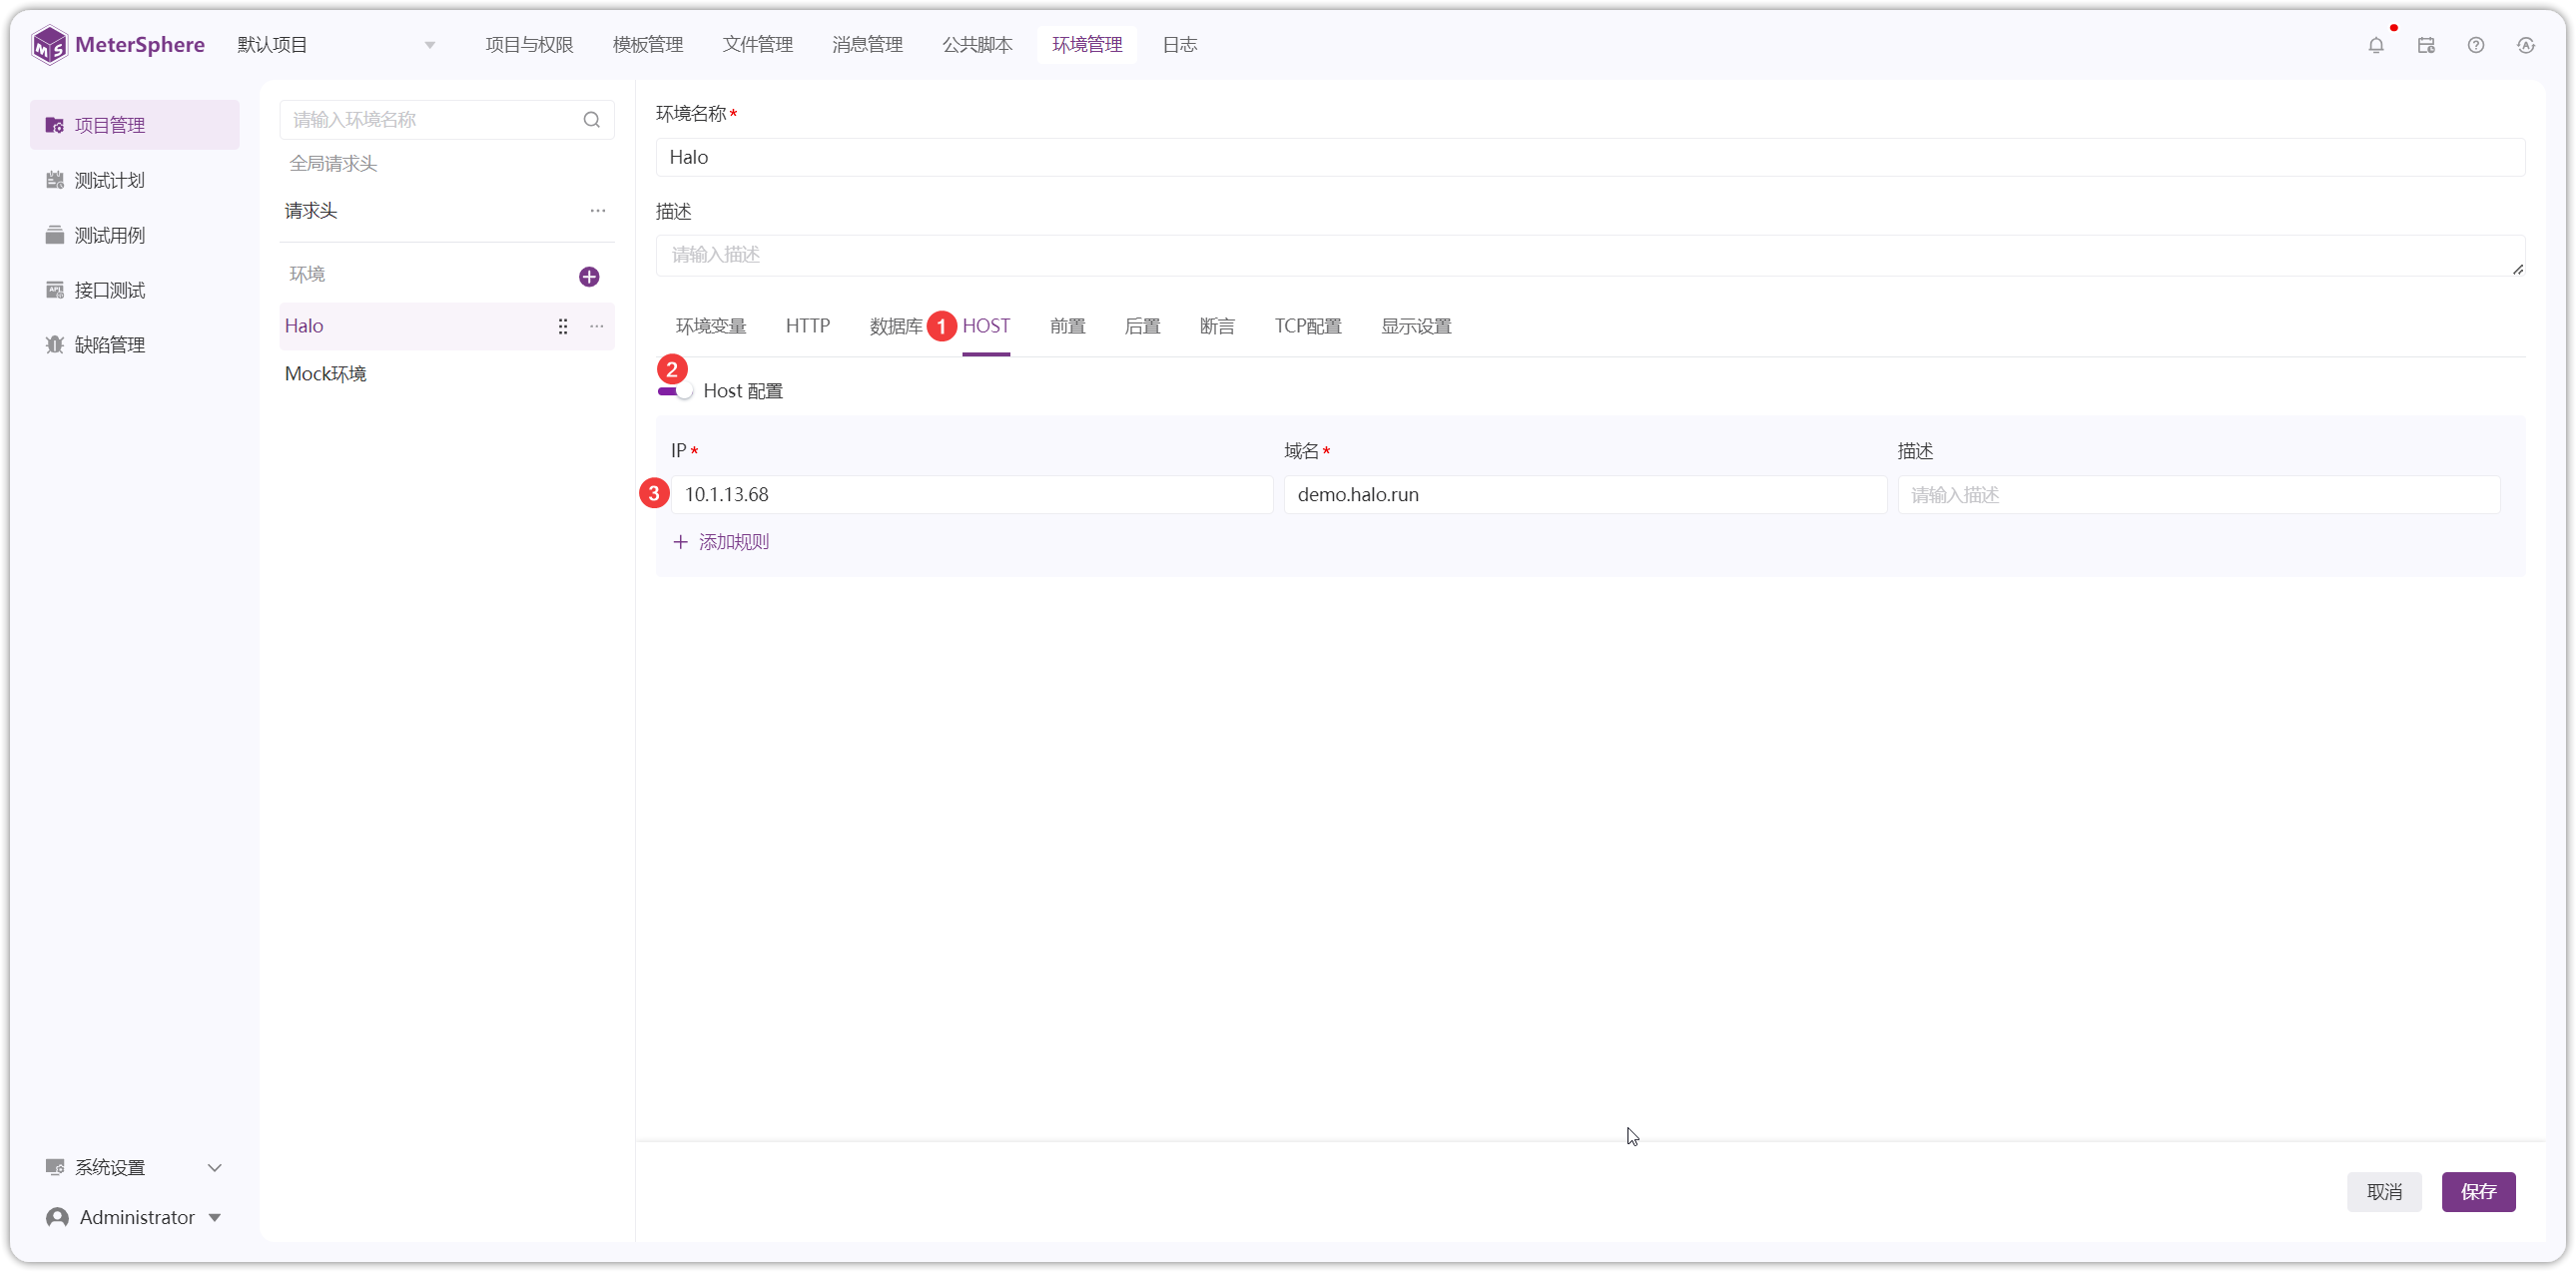
Task: Open 测试用例 in the sidebar
Action: point(134,235)
